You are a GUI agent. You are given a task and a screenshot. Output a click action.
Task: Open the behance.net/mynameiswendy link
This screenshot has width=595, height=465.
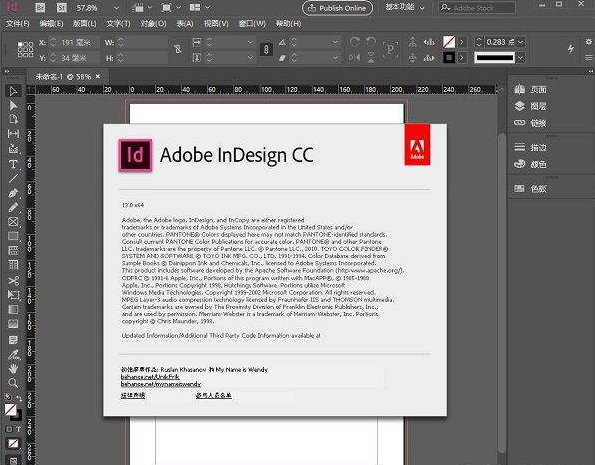point(161,384)
